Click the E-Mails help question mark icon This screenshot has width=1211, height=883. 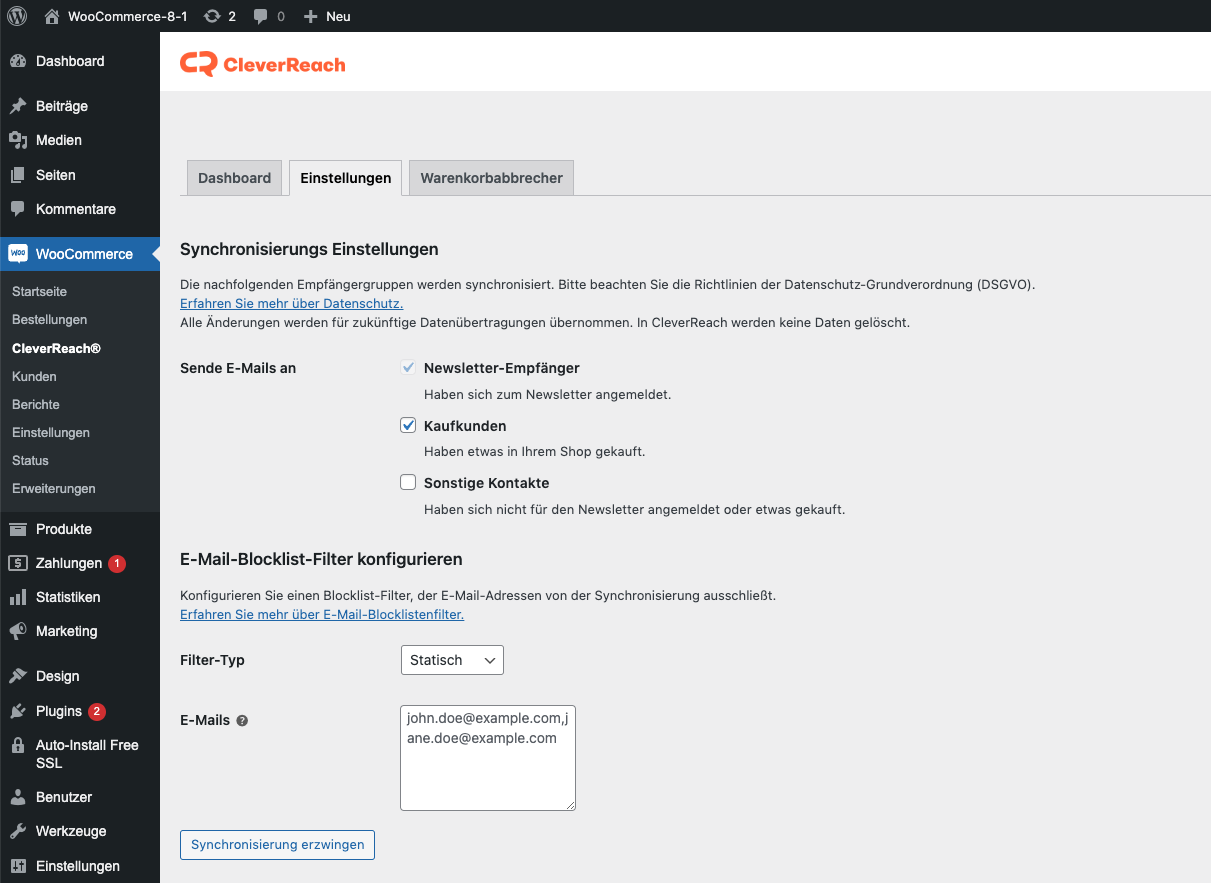click(x=242, y=720)
